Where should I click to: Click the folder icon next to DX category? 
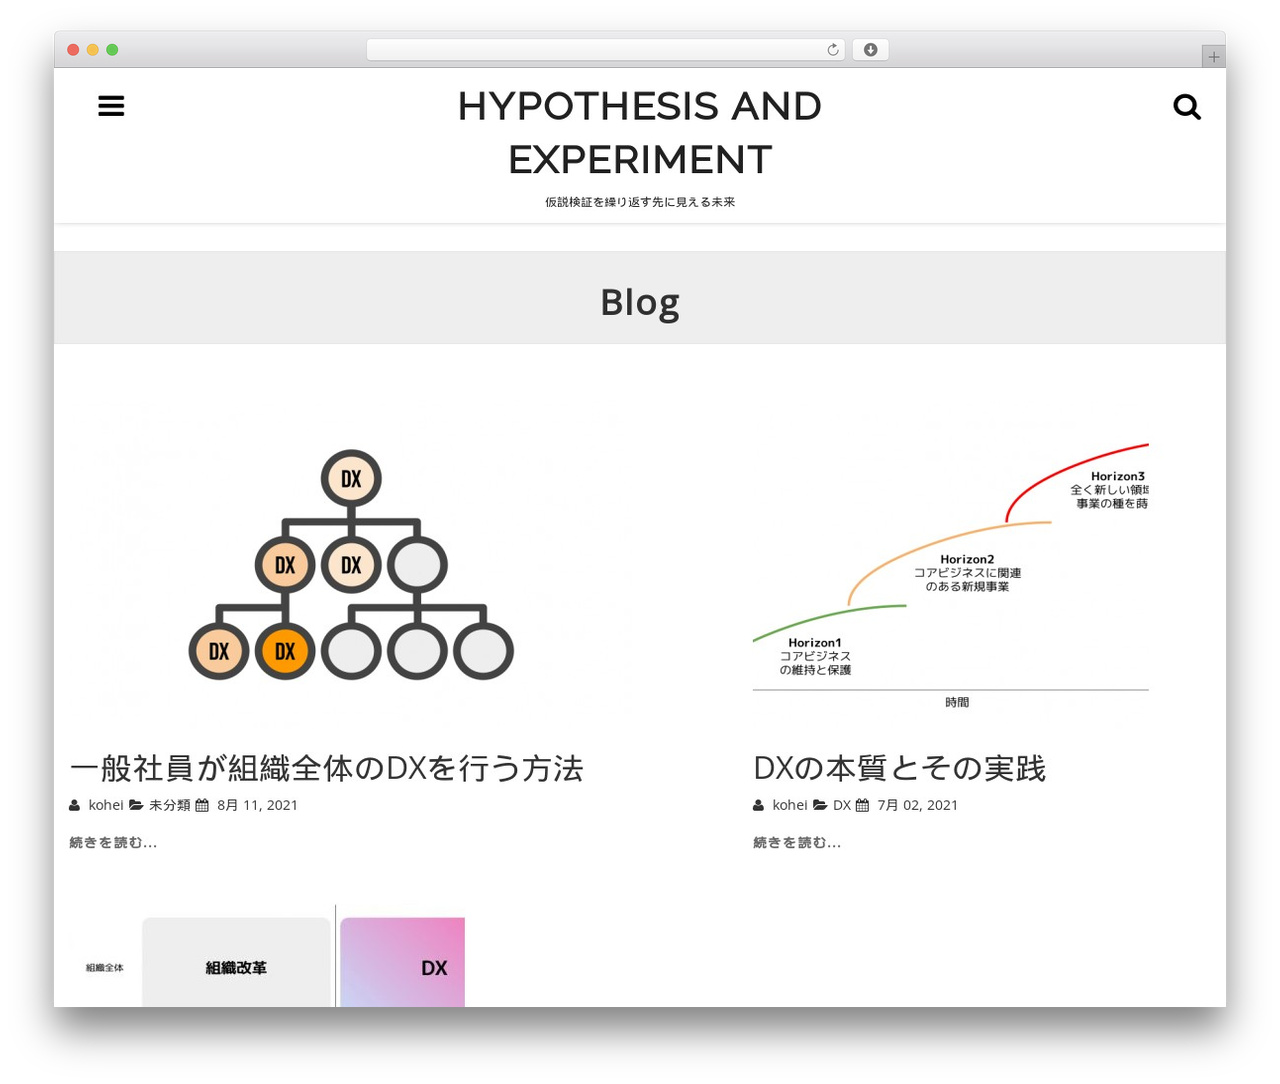pyautogui.click(x=820, y=805)
